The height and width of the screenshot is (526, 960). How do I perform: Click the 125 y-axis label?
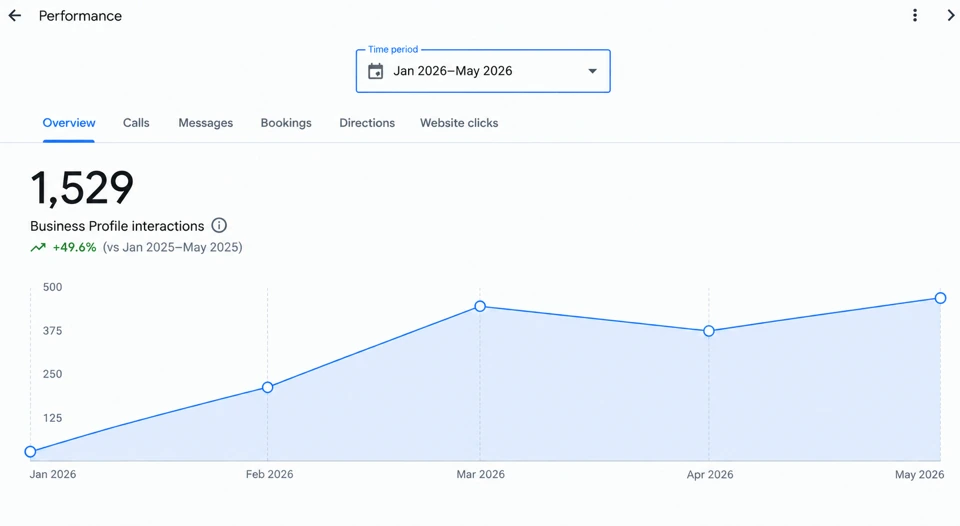click(53, 418)
